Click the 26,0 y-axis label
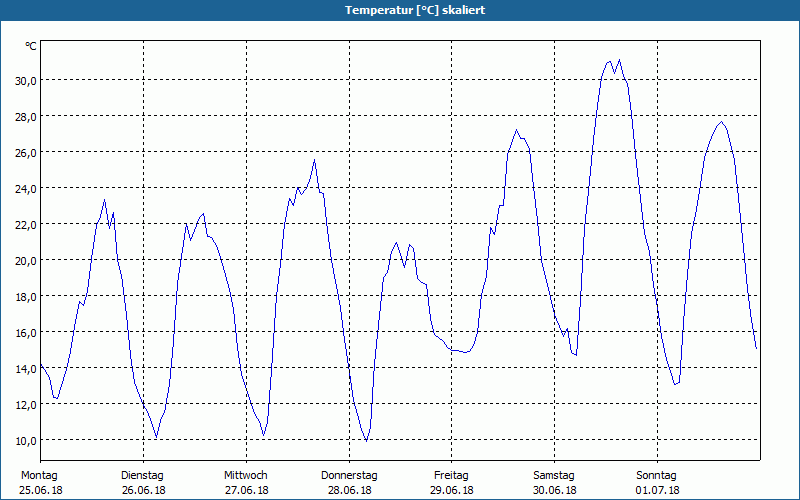Screen dimensions: 800x500 pos(25,153)
